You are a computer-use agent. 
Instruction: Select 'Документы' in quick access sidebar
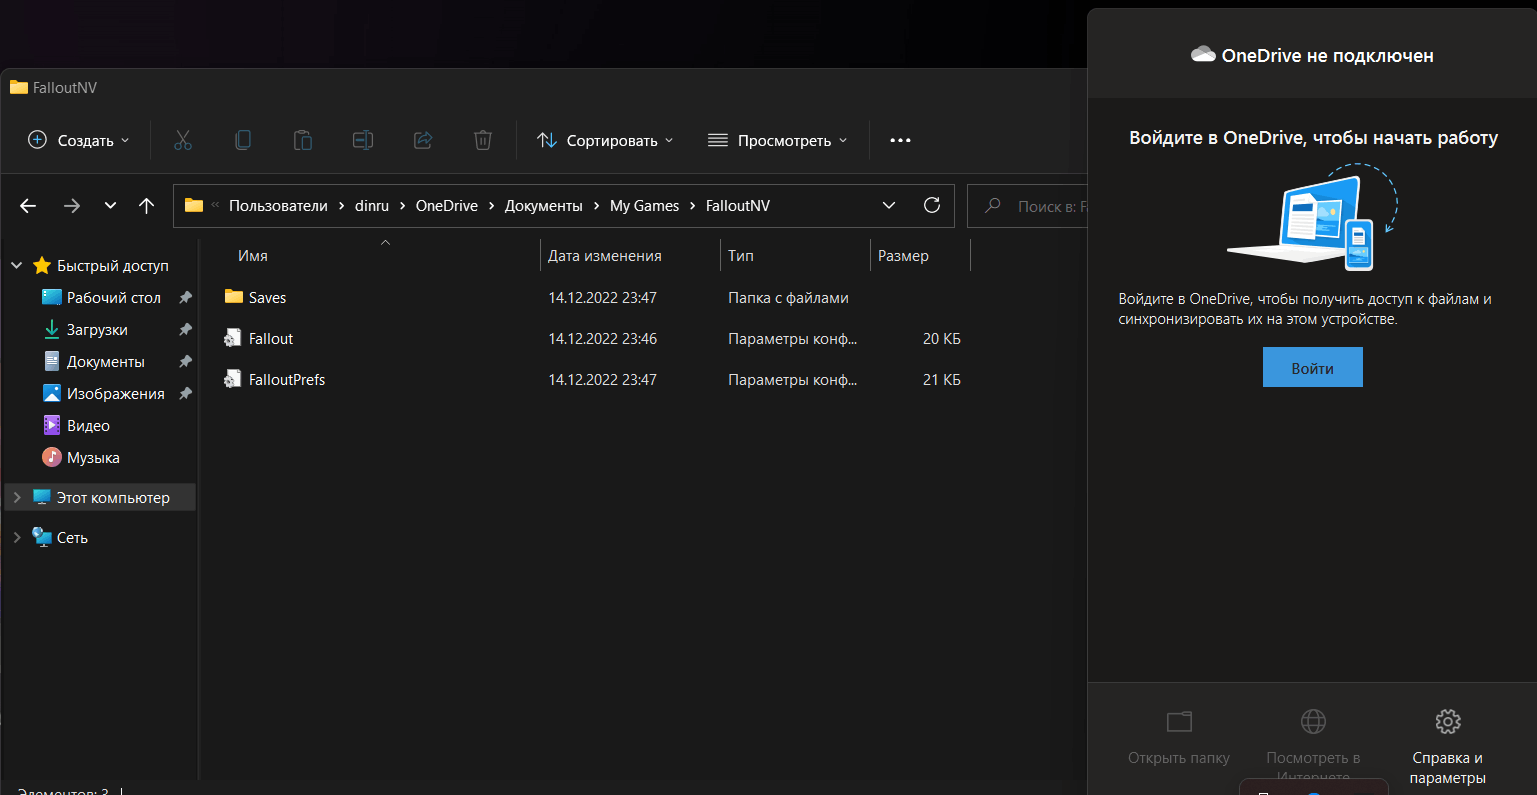(x=106, y=362)
